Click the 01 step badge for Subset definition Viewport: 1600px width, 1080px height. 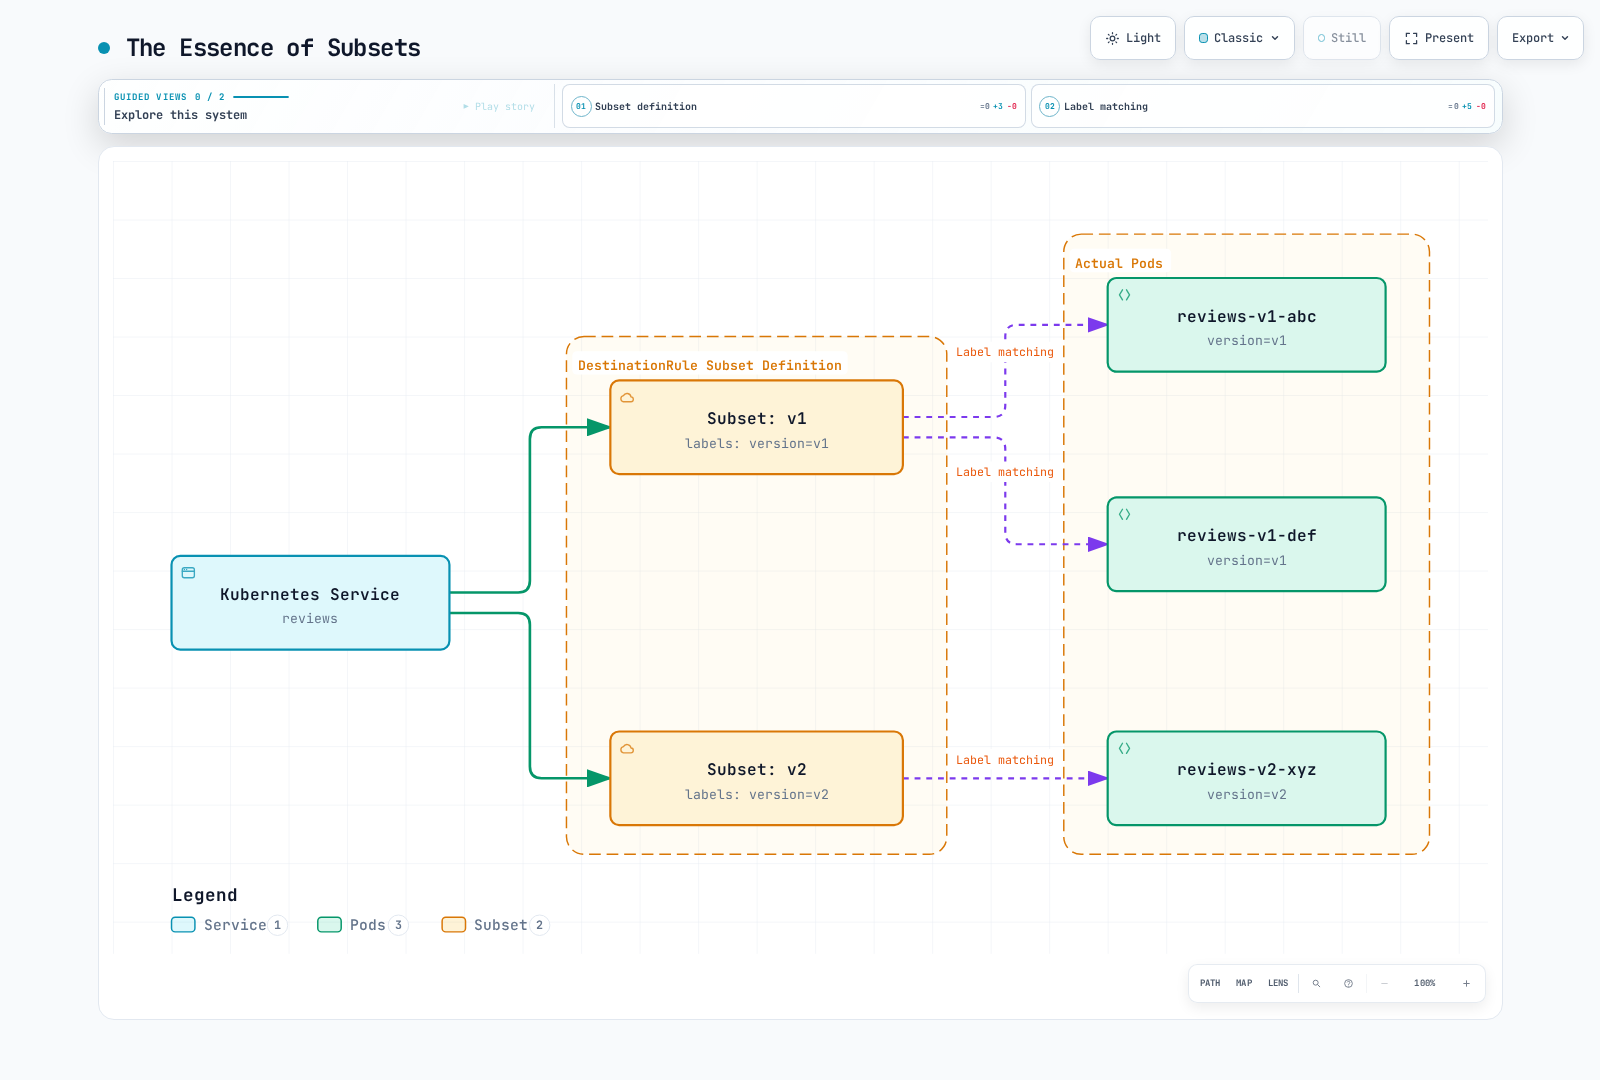coord(581,106)
